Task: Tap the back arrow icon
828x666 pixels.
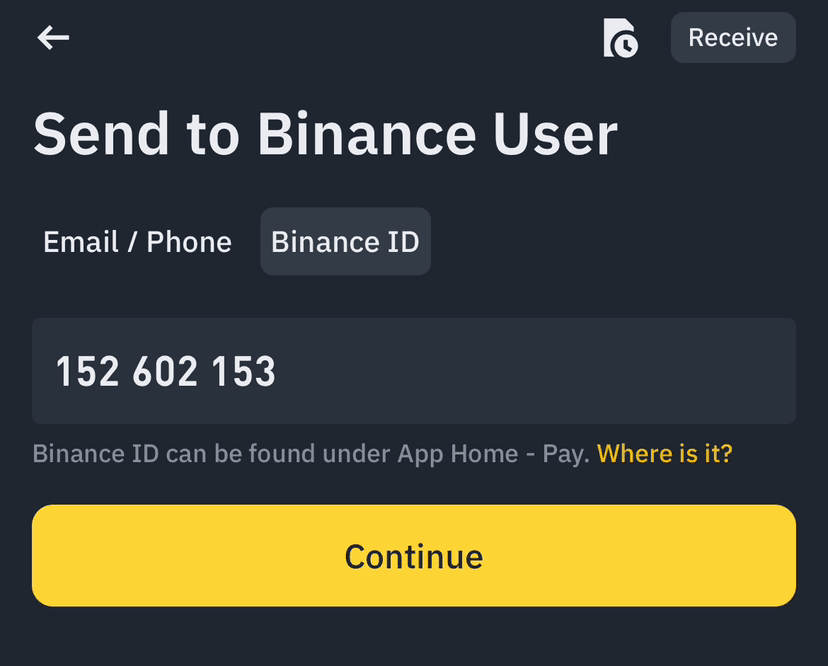Action: [x=53, y=38]
